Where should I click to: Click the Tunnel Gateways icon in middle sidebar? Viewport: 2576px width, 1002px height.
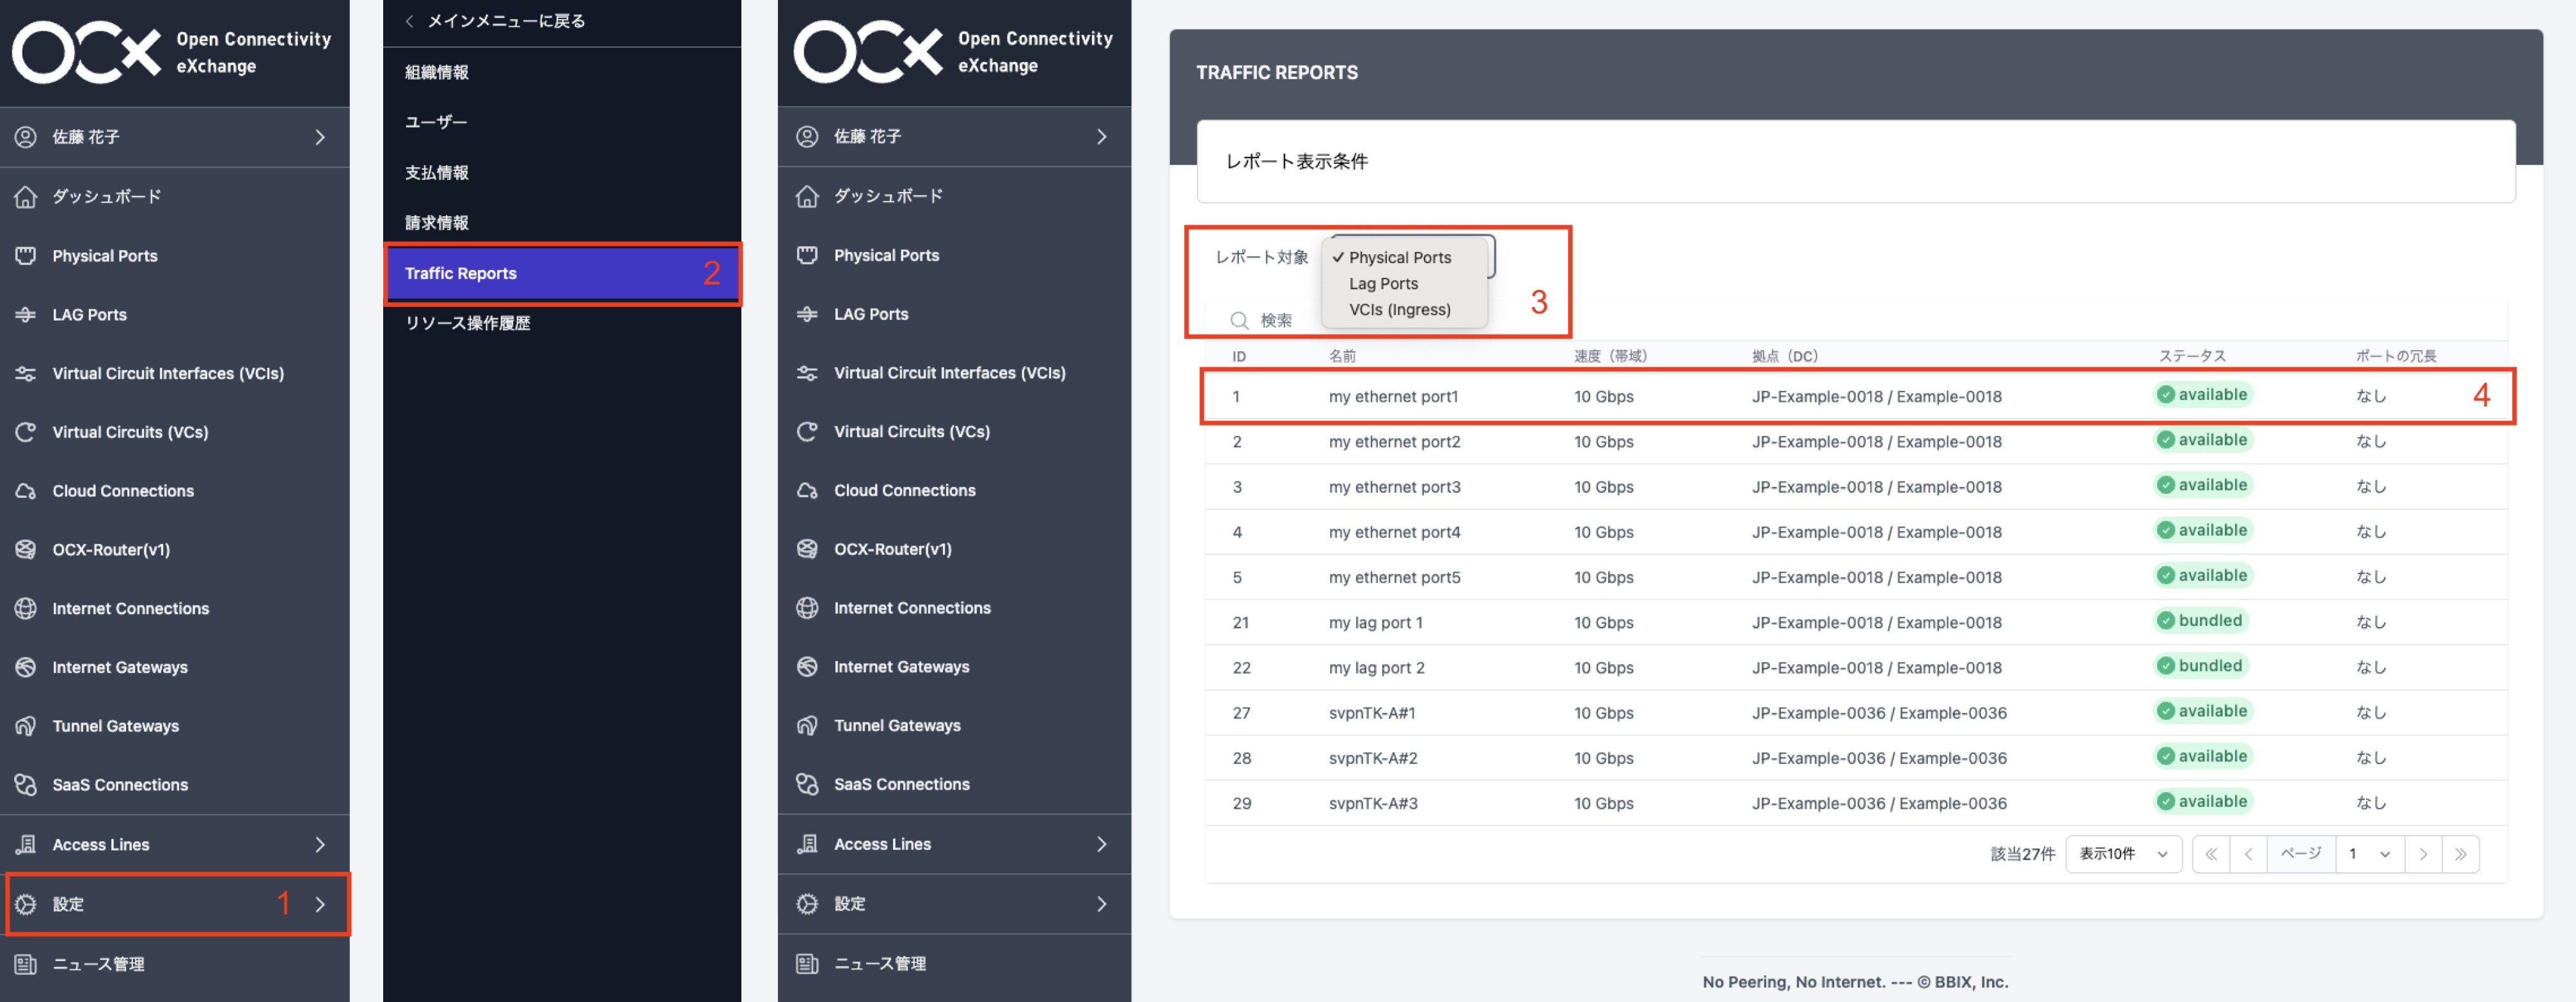(807, 725)
